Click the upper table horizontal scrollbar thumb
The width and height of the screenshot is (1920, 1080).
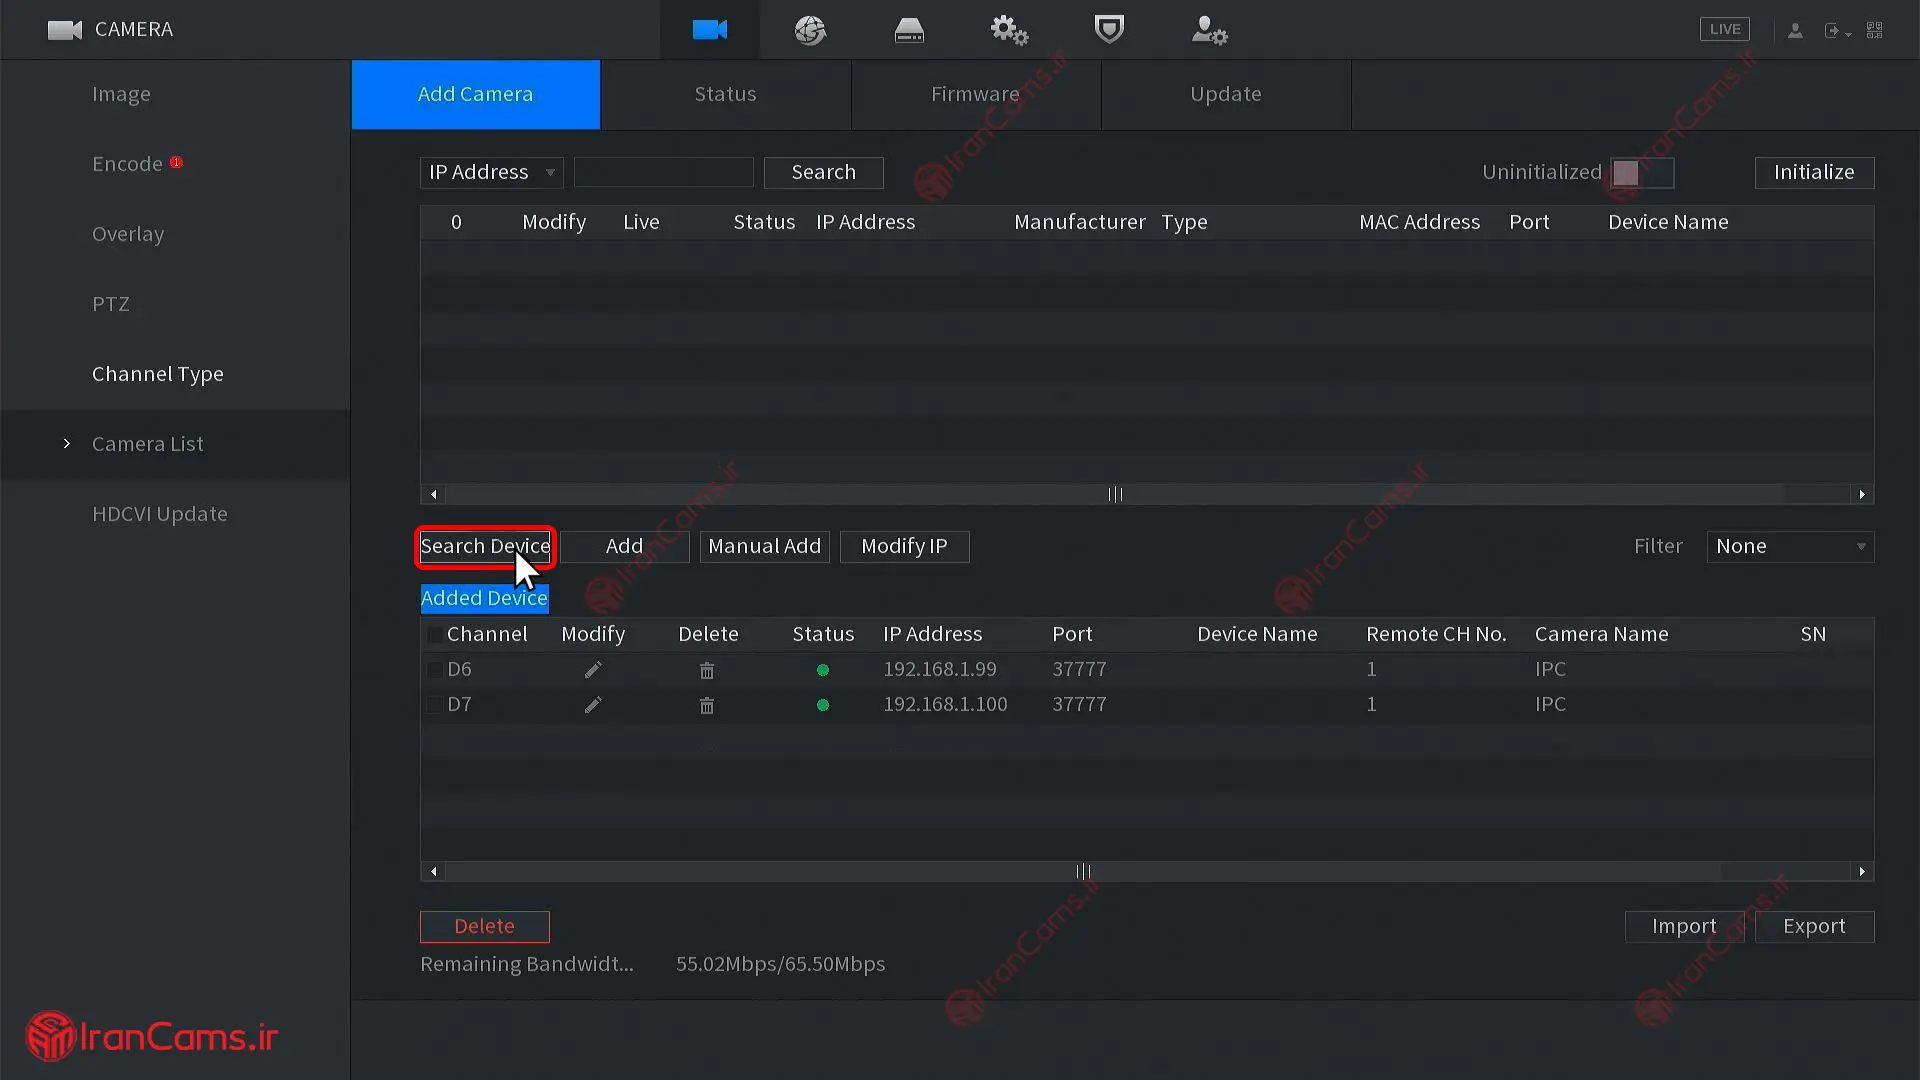[x=1115, y=494]
